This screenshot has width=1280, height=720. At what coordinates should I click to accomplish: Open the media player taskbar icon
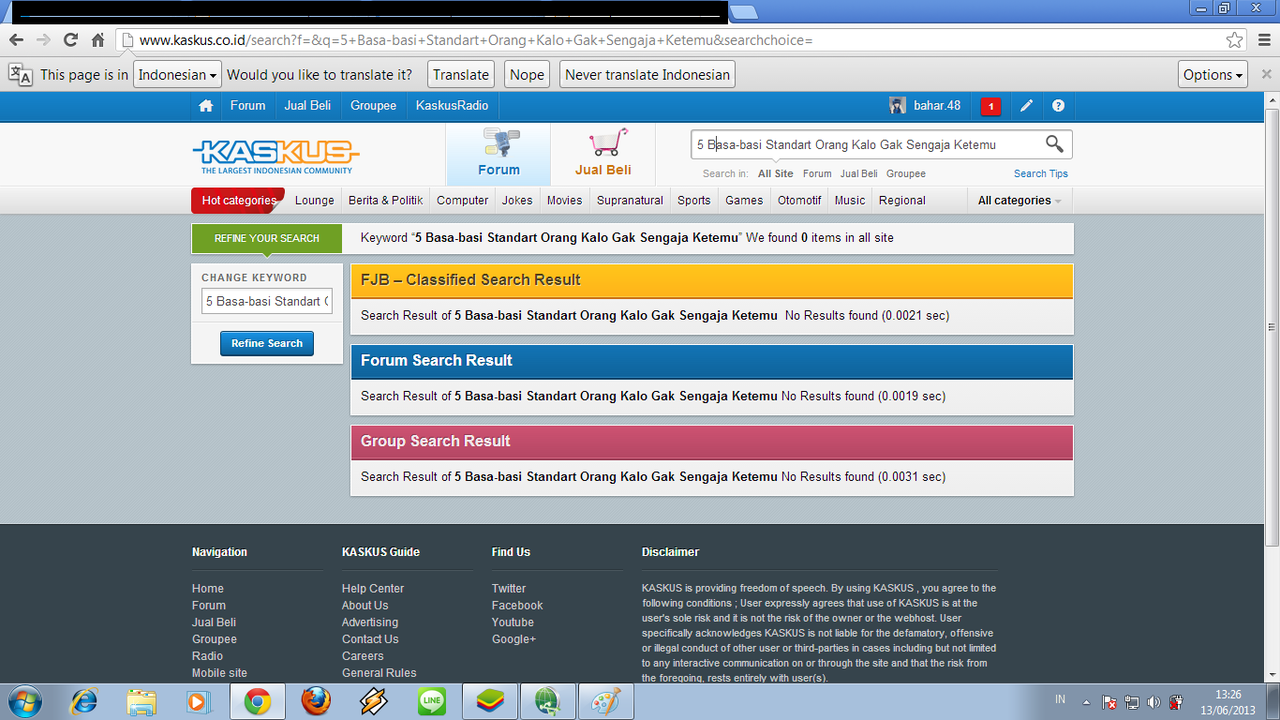click(197, 702)
